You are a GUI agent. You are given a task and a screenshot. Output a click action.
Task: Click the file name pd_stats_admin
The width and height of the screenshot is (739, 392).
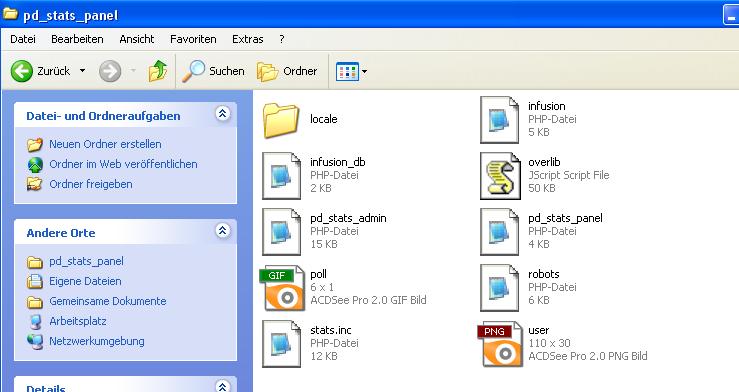click(348, 218)
